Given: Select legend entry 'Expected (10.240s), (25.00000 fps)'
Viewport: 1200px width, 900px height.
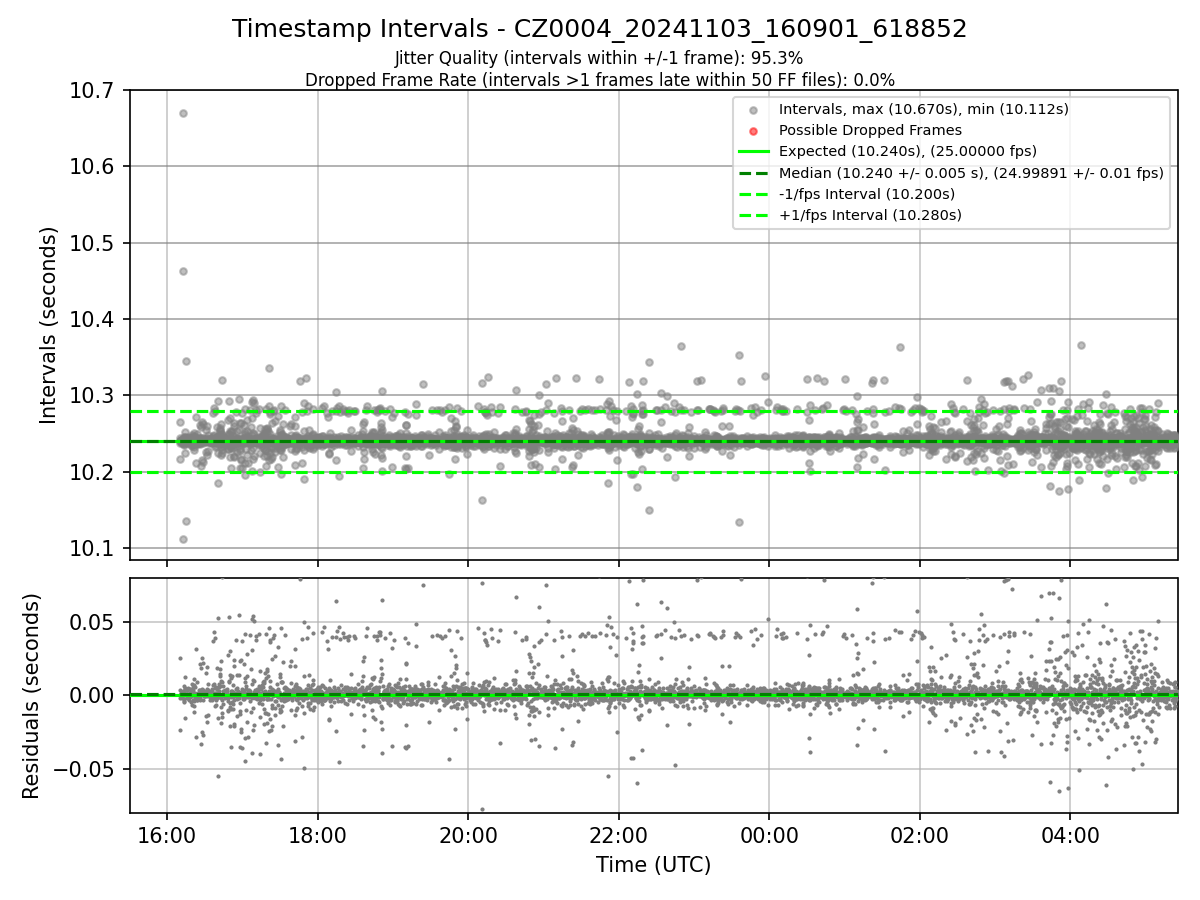Looking at the screenshot, I should pyautogui.click(x=907, y=151).
